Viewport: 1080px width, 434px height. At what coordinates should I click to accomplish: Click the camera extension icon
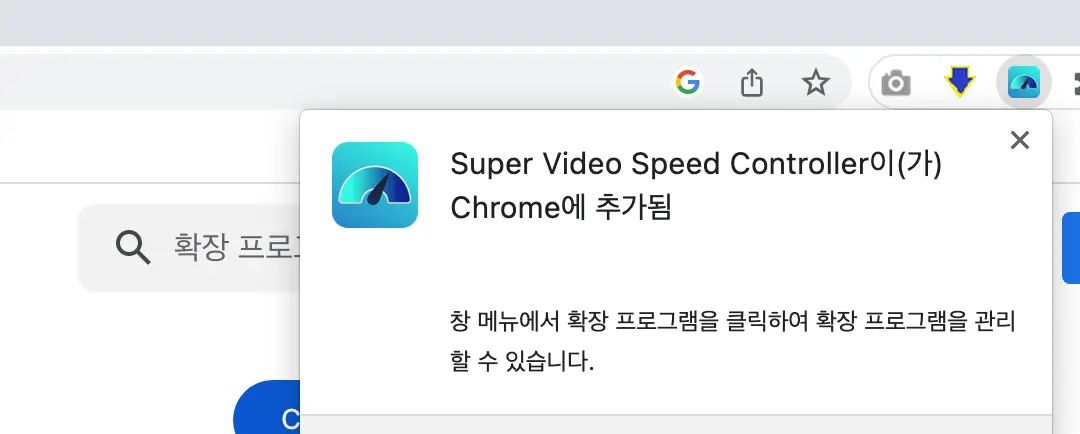click(896, 83)
